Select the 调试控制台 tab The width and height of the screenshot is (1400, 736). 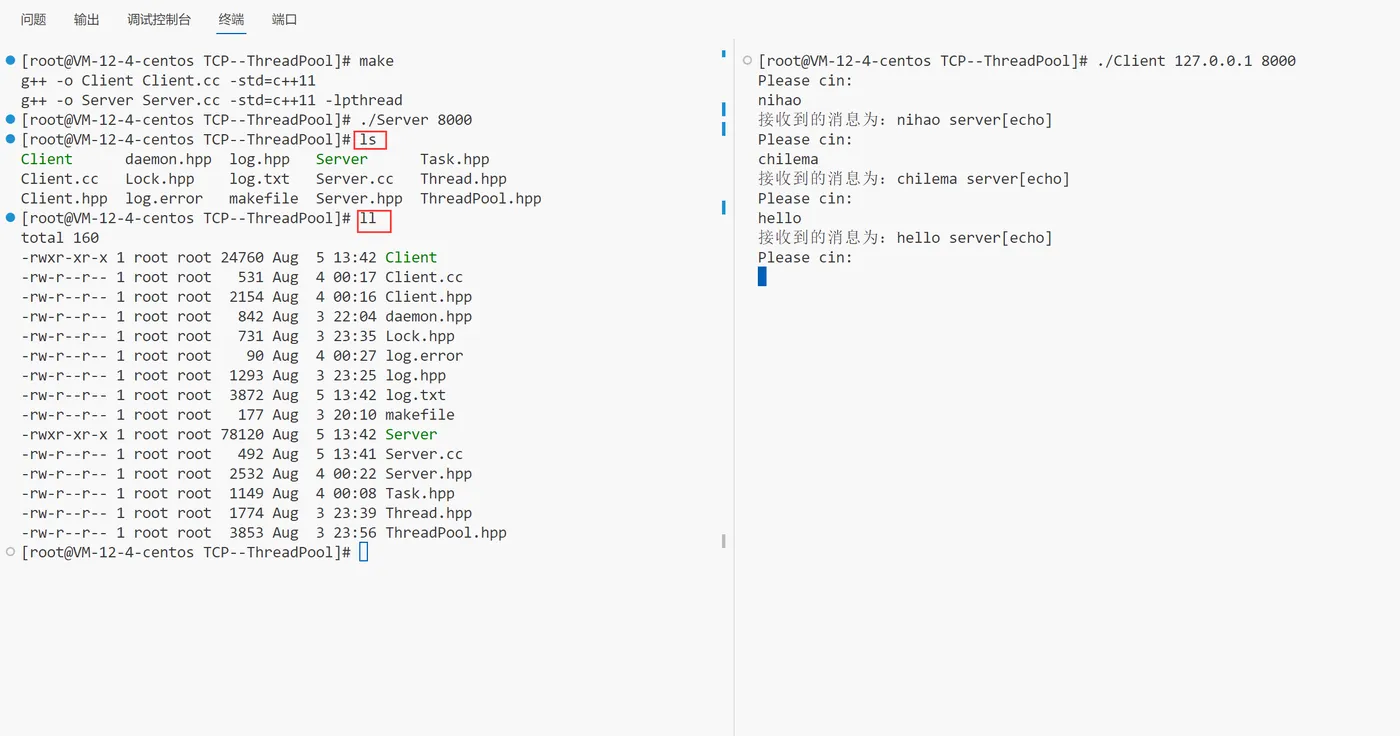point(160,20)
